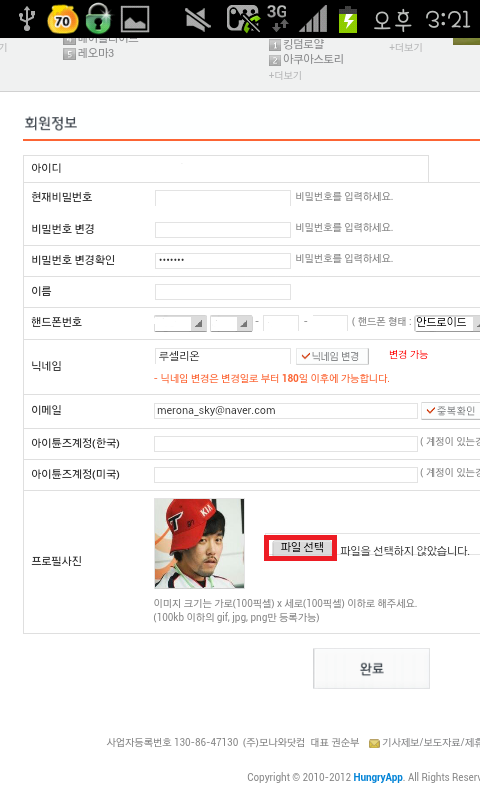Focus the 현재비밀번호 input field
The height and width of the screenshot is (800, 480).
(223, 198)
